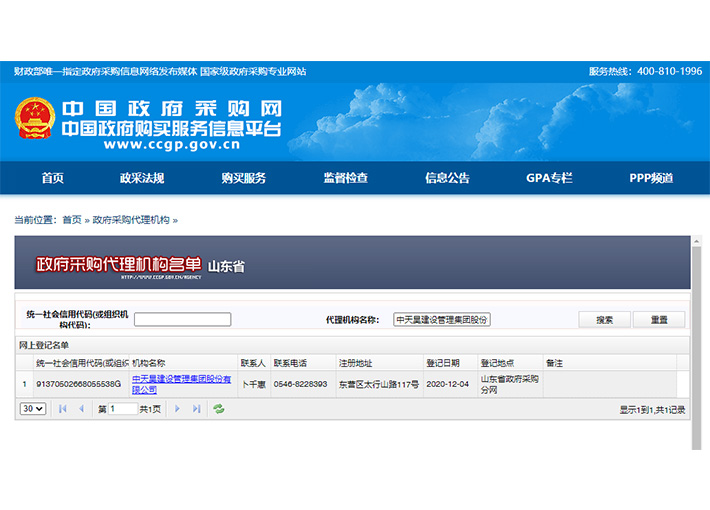Image resolution: width=710 pixels, height=510 pixels.
Task: Click the 重置 button
Action: [659, 320]
